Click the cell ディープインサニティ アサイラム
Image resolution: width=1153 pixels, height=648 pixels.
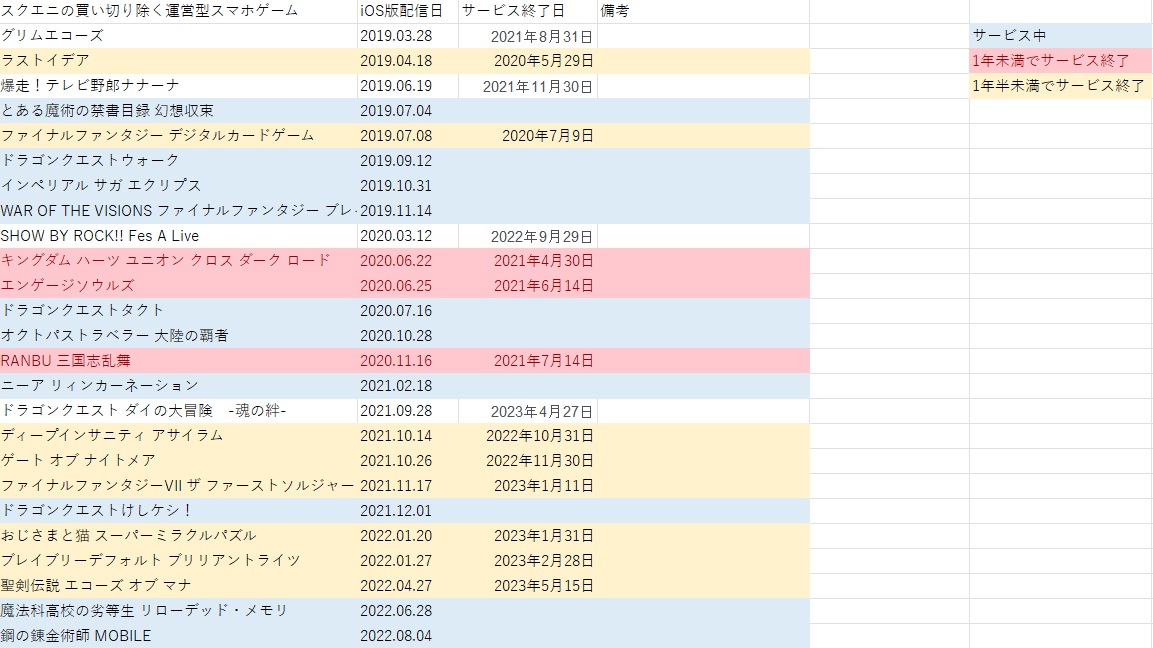179,436
